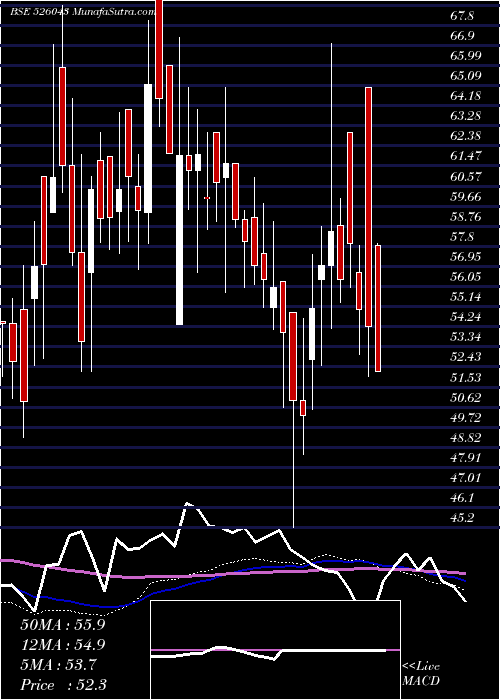Select the 67.8 price axis label
Screen dimensions: 500x700
tap(463, 16)
